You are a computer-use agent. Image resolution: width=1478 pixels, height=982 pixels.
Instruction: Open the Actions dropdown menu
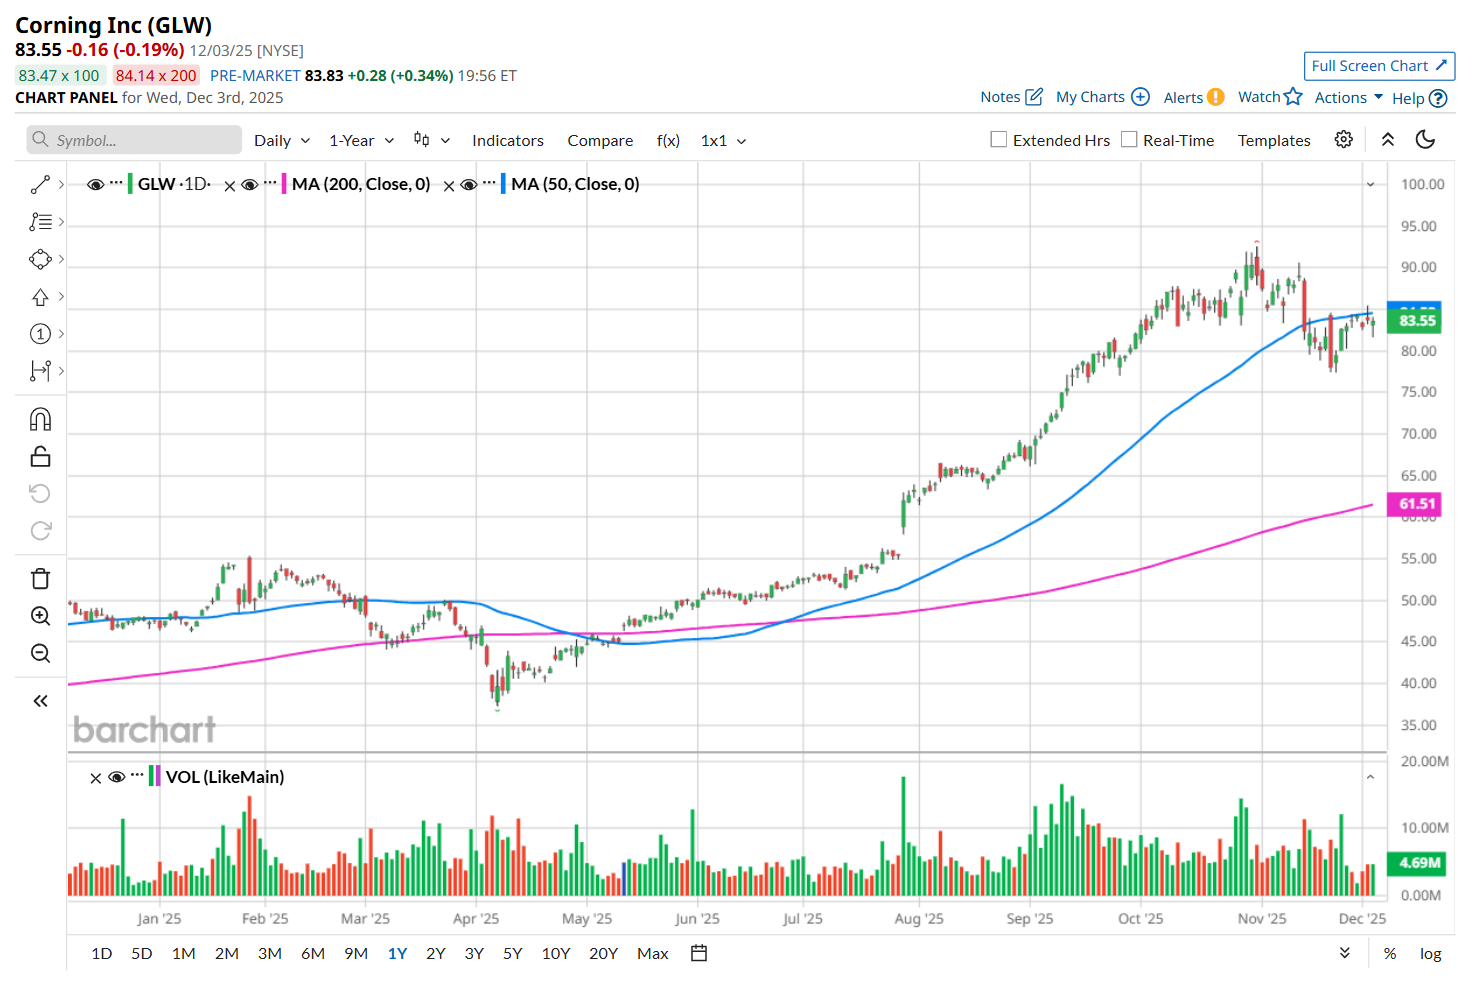point(1348,98)
